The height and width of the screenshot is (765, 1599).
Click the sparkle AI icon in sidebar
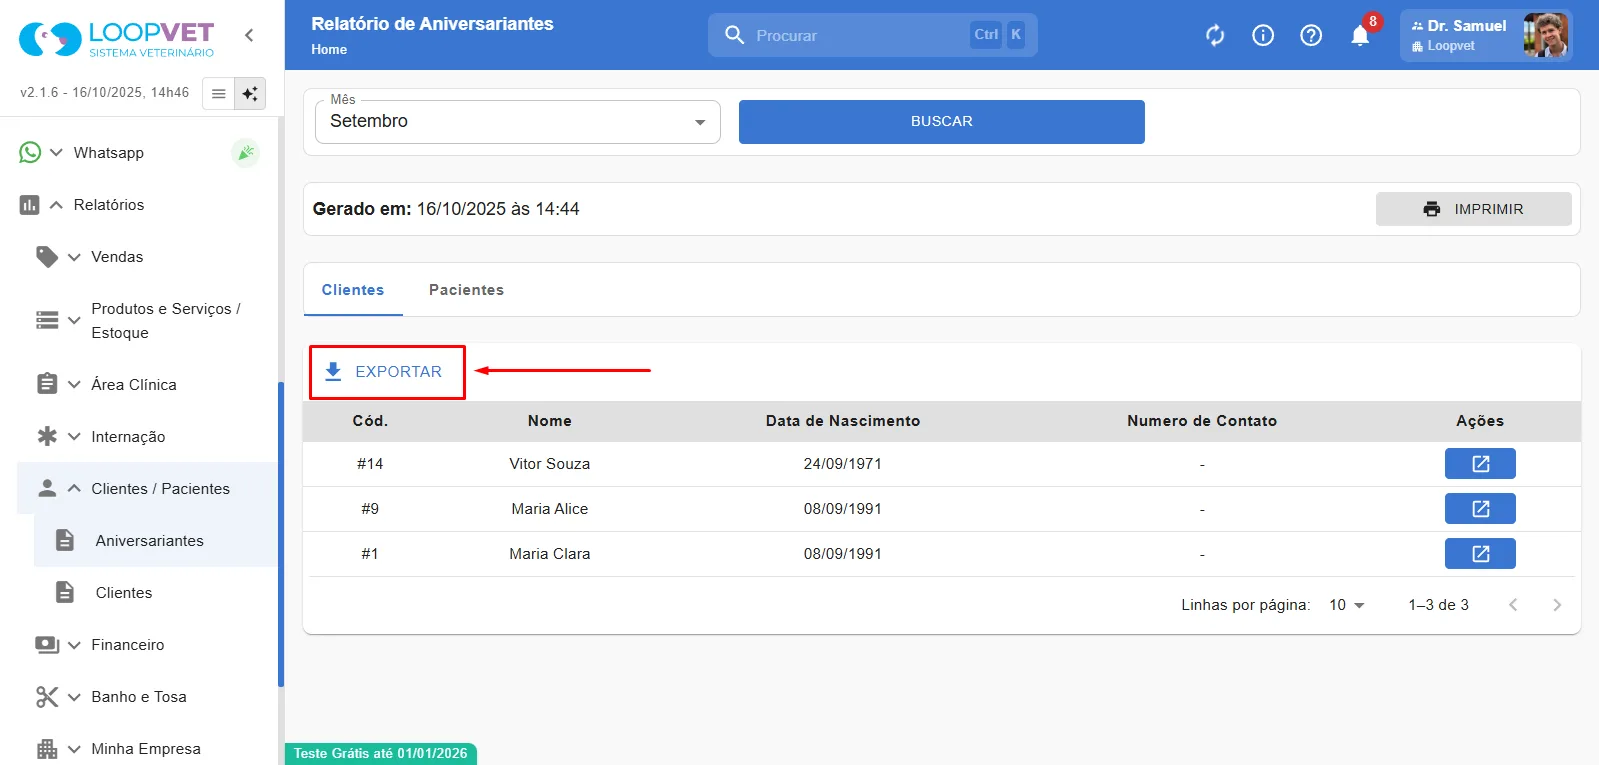(250, 93)
